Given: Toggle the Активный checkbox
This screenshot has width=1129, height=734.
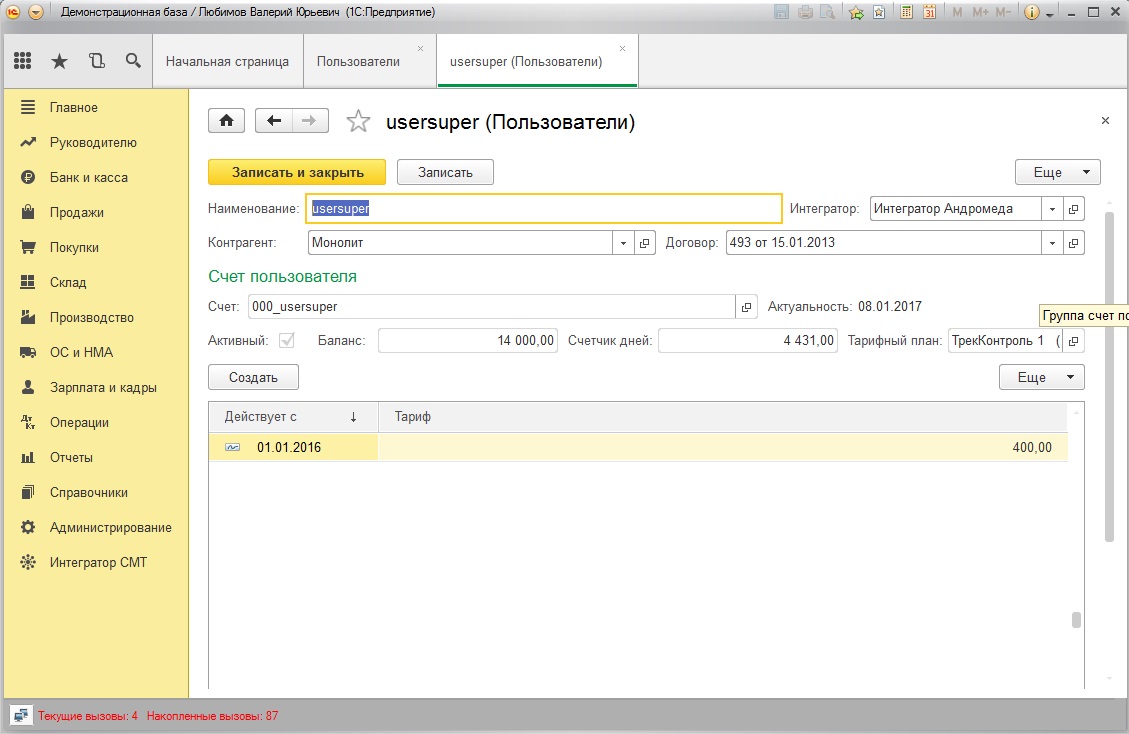Looking at the screenshot, I should click(x=287, y=341).
